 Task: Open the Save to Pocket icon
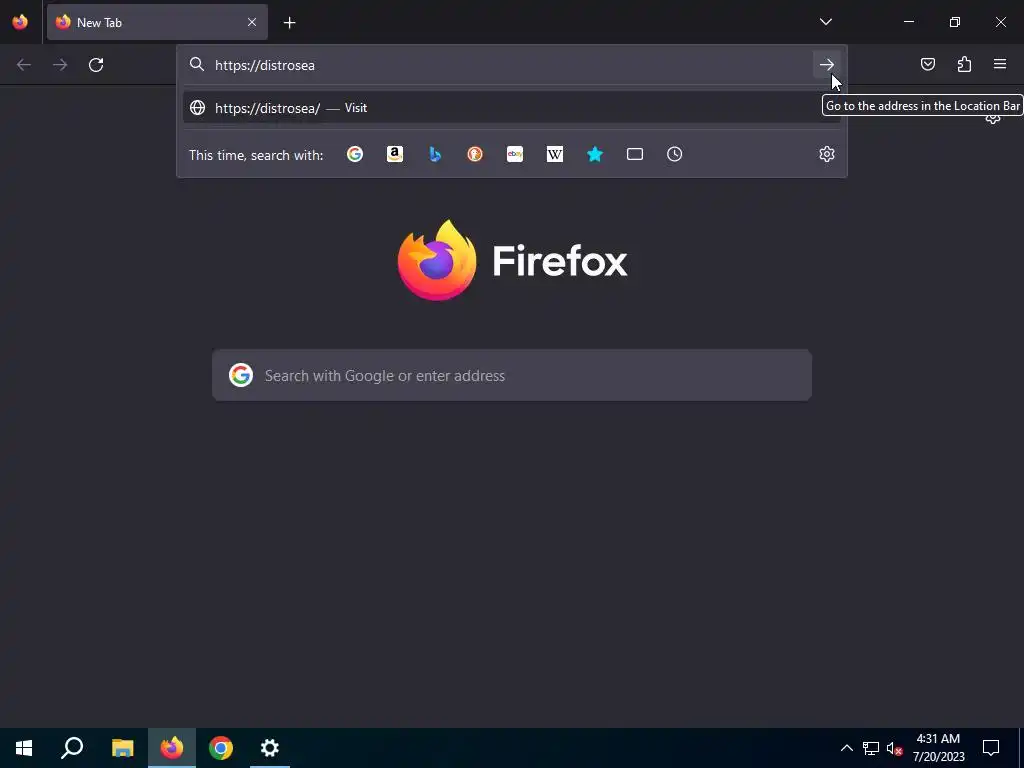point(927,64)
